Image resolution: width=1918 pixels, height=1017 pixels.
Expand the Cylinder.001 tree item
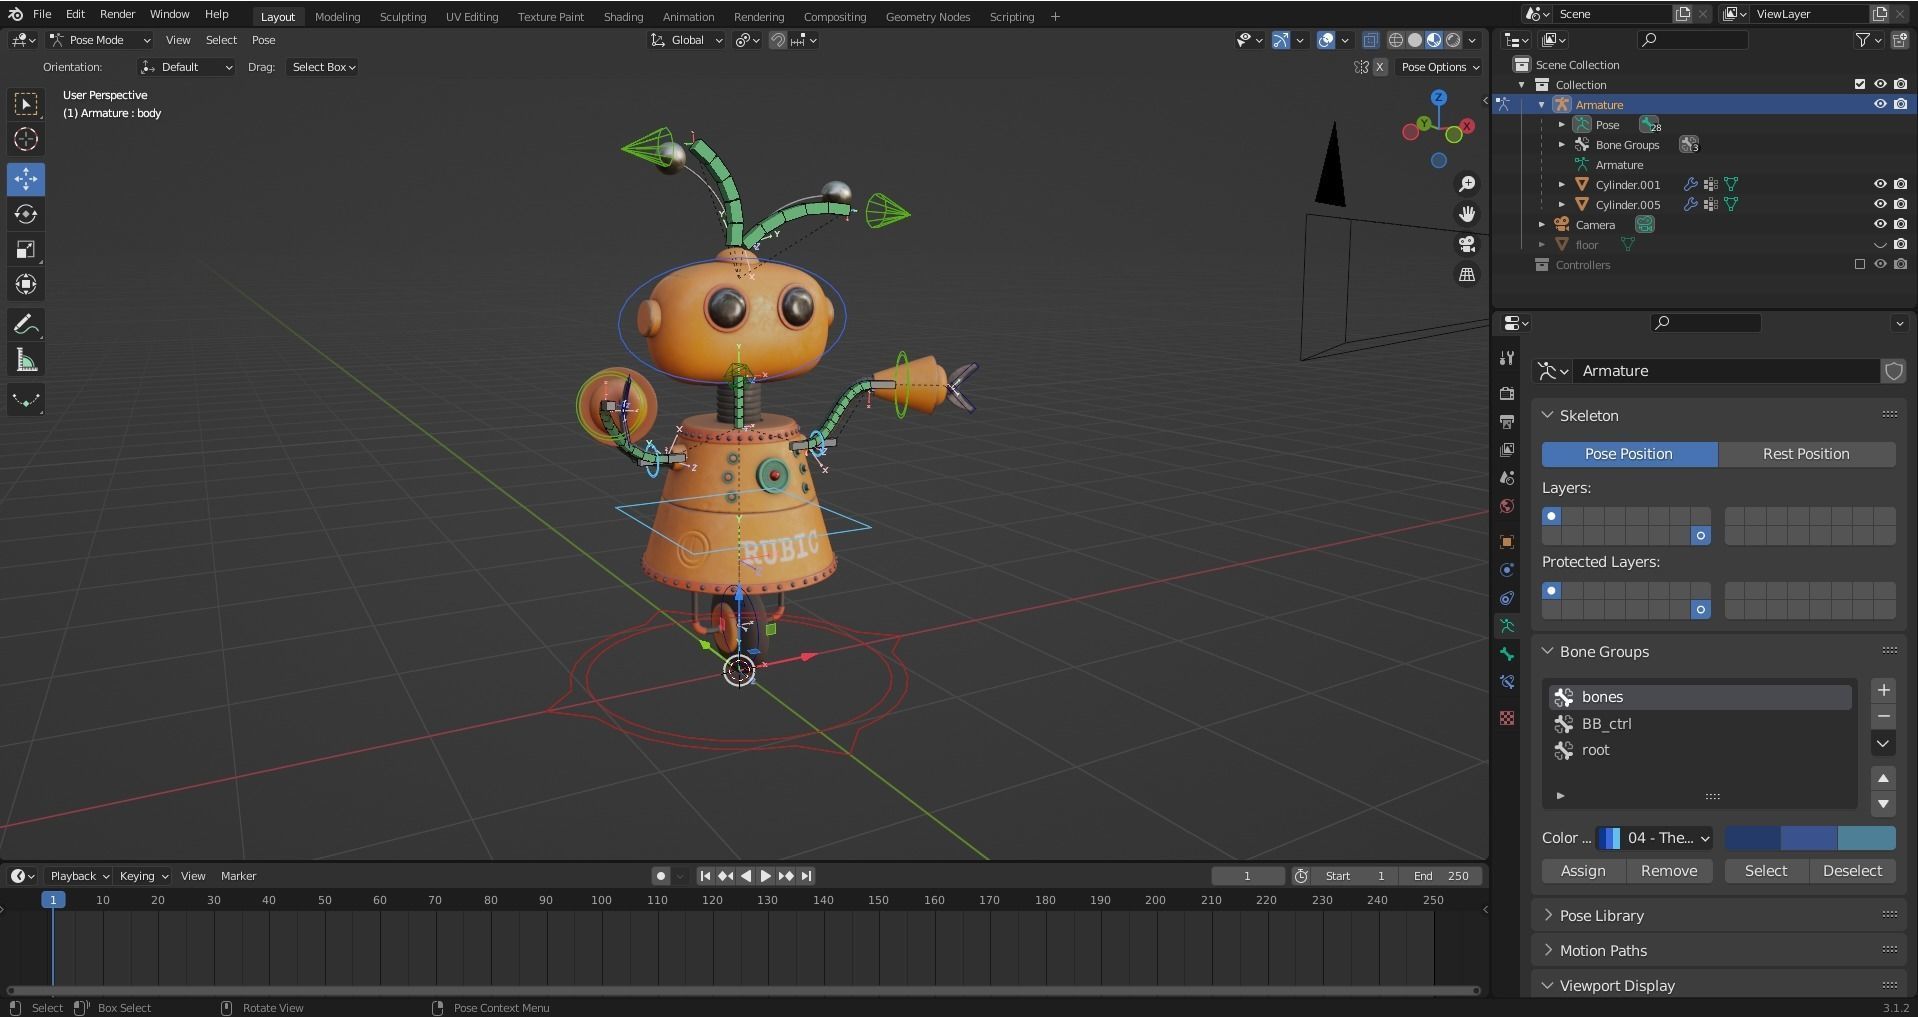(1562, 185)
